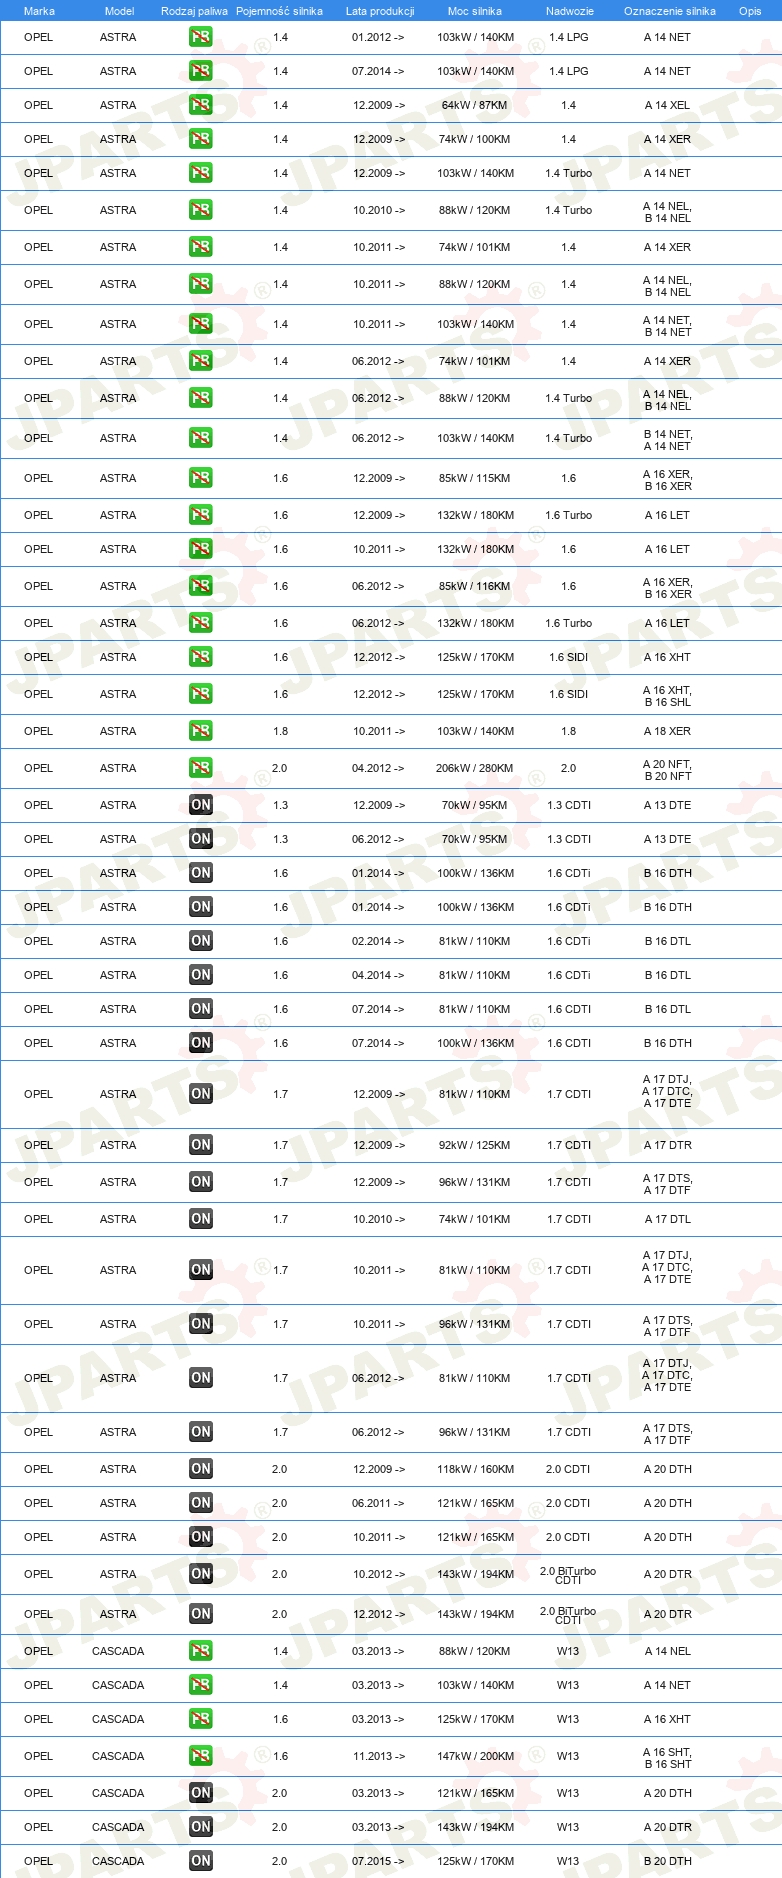Click the PB icon in the 85kW / 115KM row
The height and width of the screenshot is (1878, 782).
point(201,478)
